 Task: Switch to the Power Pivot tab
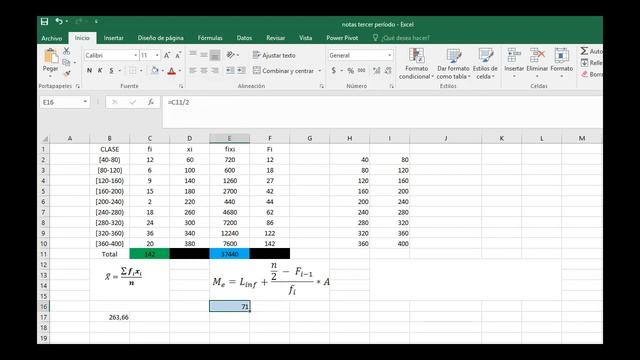coord(342,38)
